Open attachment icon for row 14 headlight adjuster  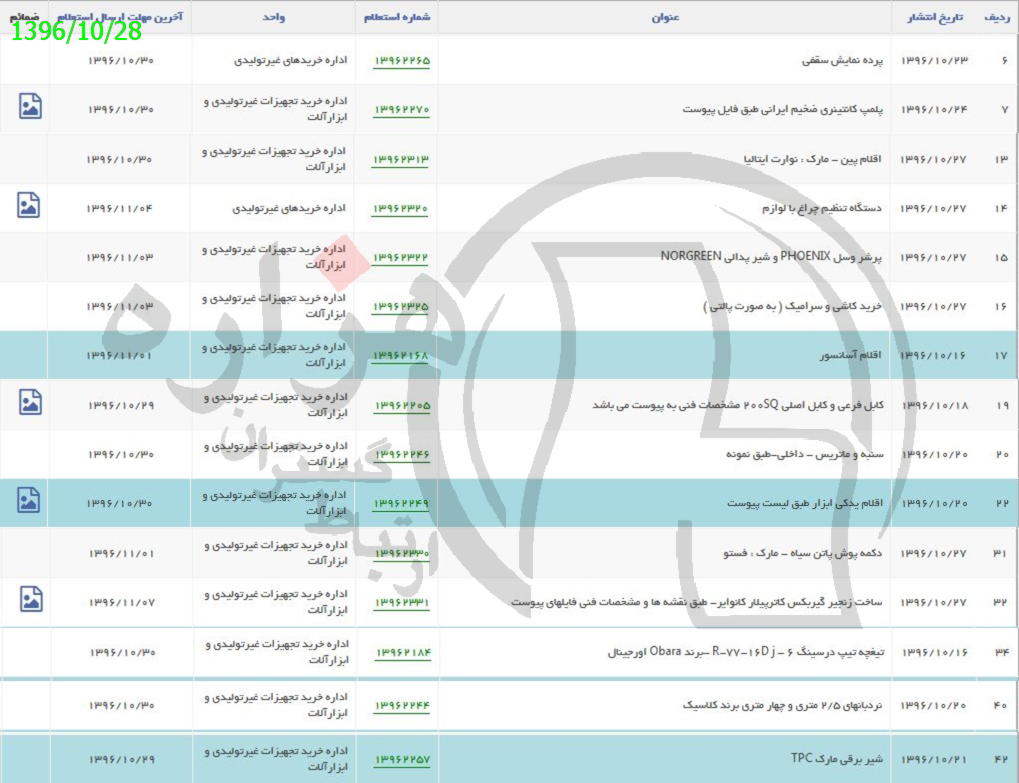click(29, 206)
